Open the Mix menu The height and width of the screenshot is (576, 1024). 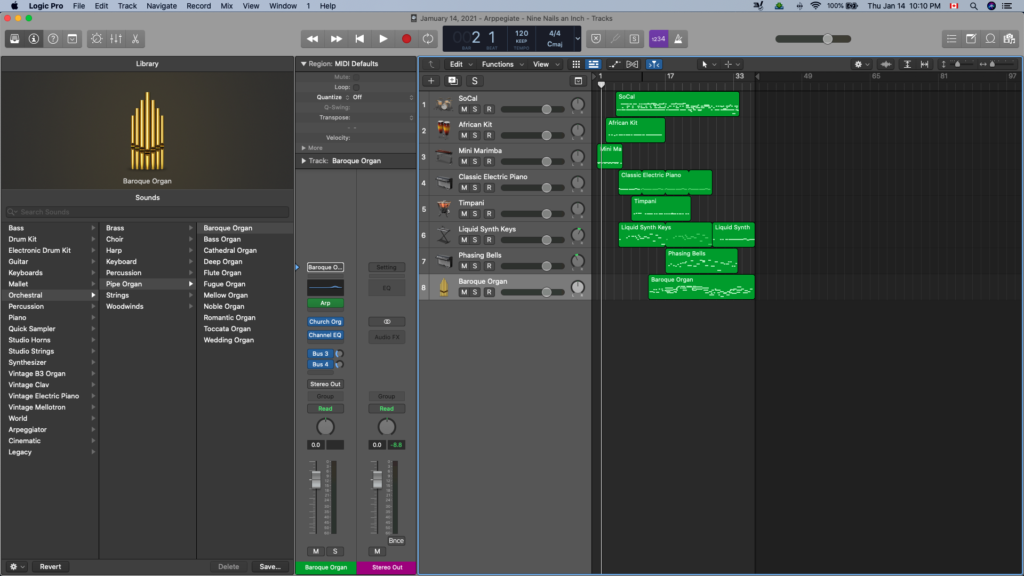(x=227, y=6)
